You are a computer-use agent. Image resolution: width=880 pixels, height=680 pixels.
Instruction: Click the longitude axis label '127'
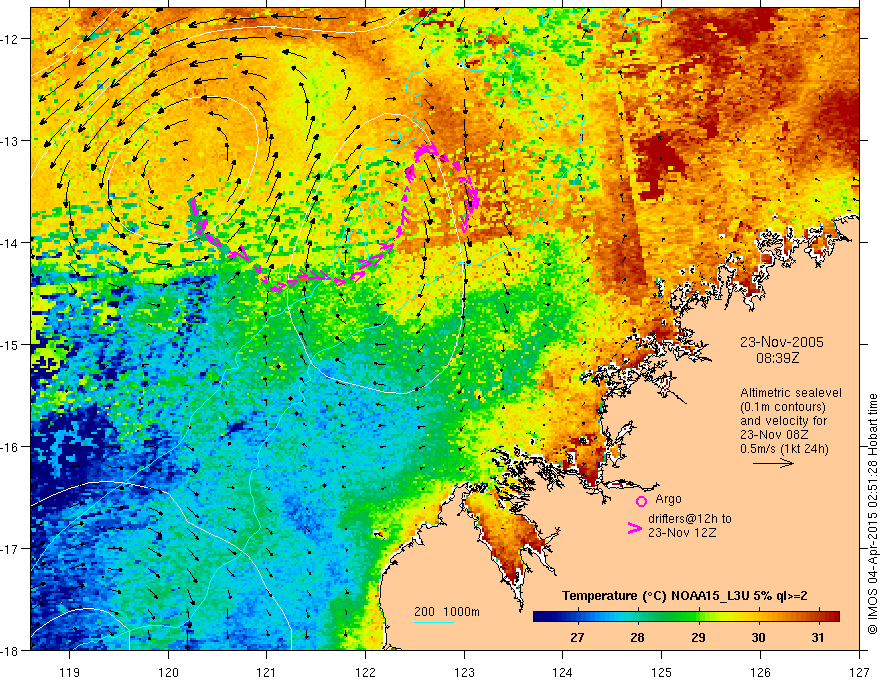[x=859, y=672]
